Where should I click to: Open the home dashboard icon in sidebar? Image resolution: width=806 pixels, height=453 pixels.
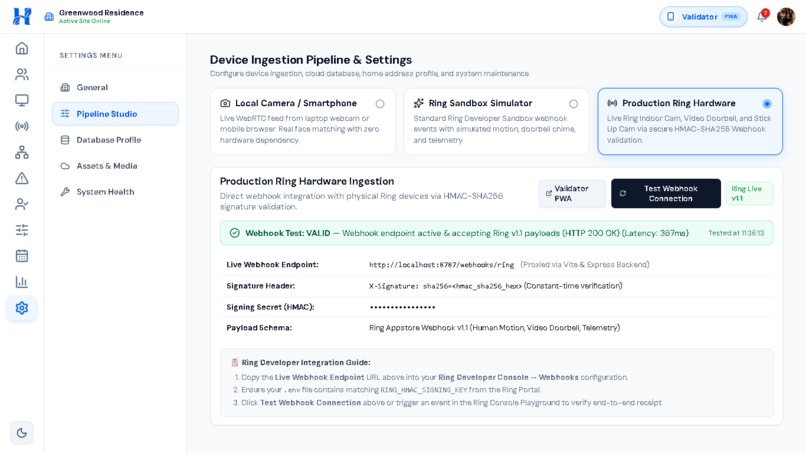pos(22,48)
